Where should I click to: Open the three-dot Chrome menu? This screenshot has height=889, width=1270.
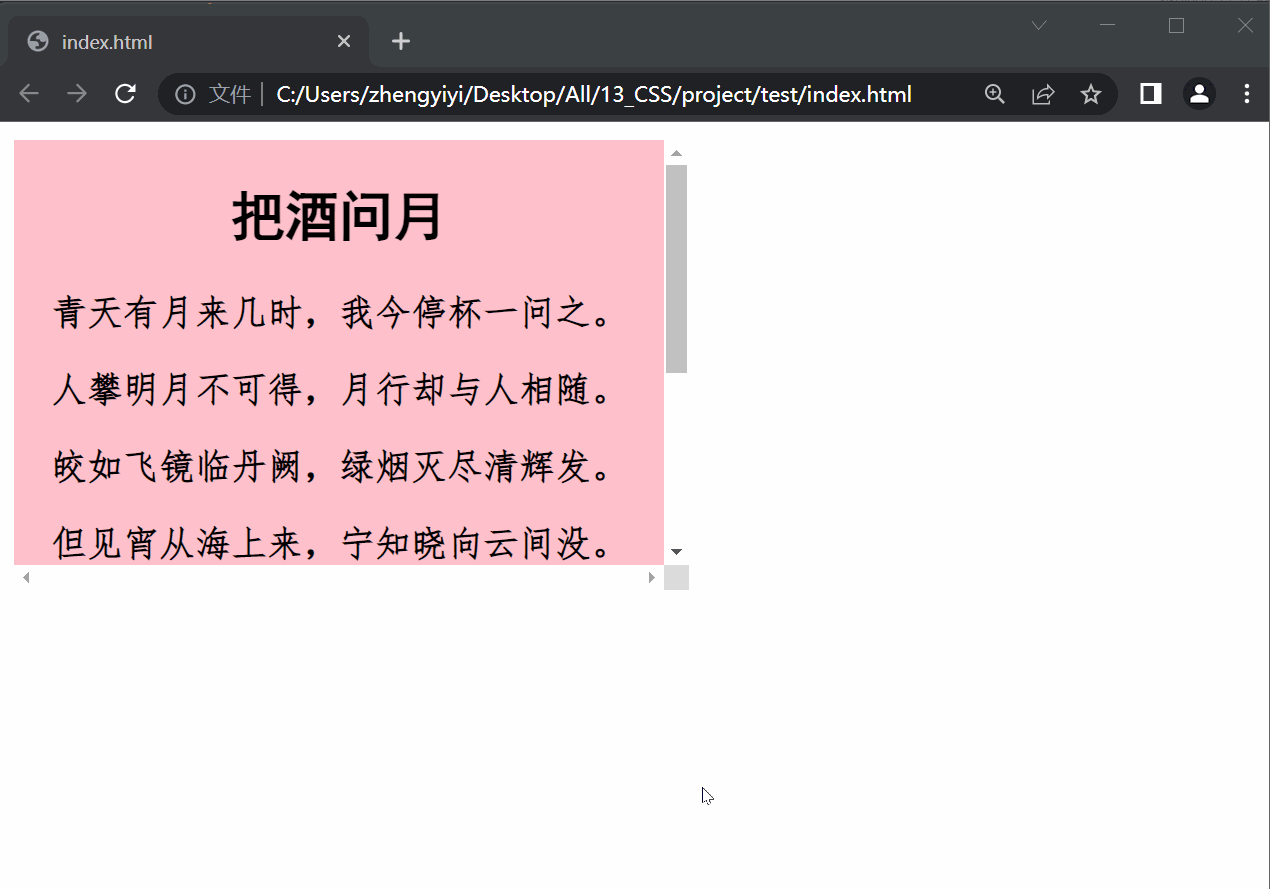1246,93
